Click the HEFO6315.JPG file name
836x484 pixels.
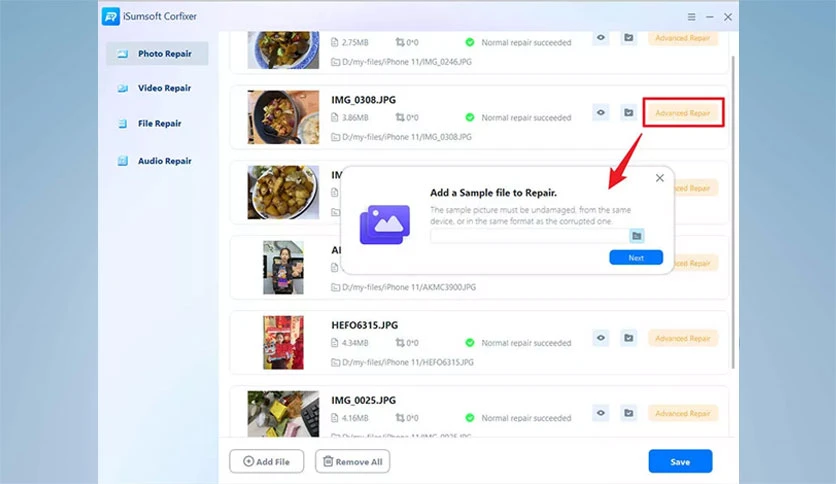click(365, 325)
